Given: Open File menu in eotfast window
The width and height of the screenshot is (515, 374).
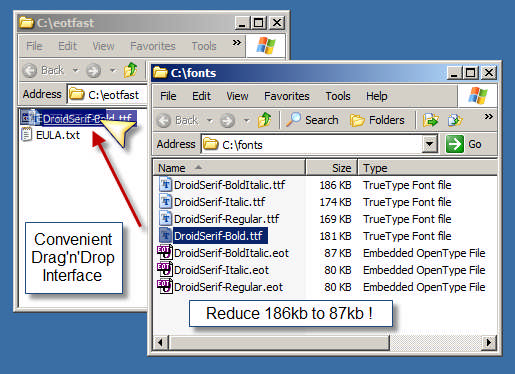Looking at the screenshot, I should 34,46.
